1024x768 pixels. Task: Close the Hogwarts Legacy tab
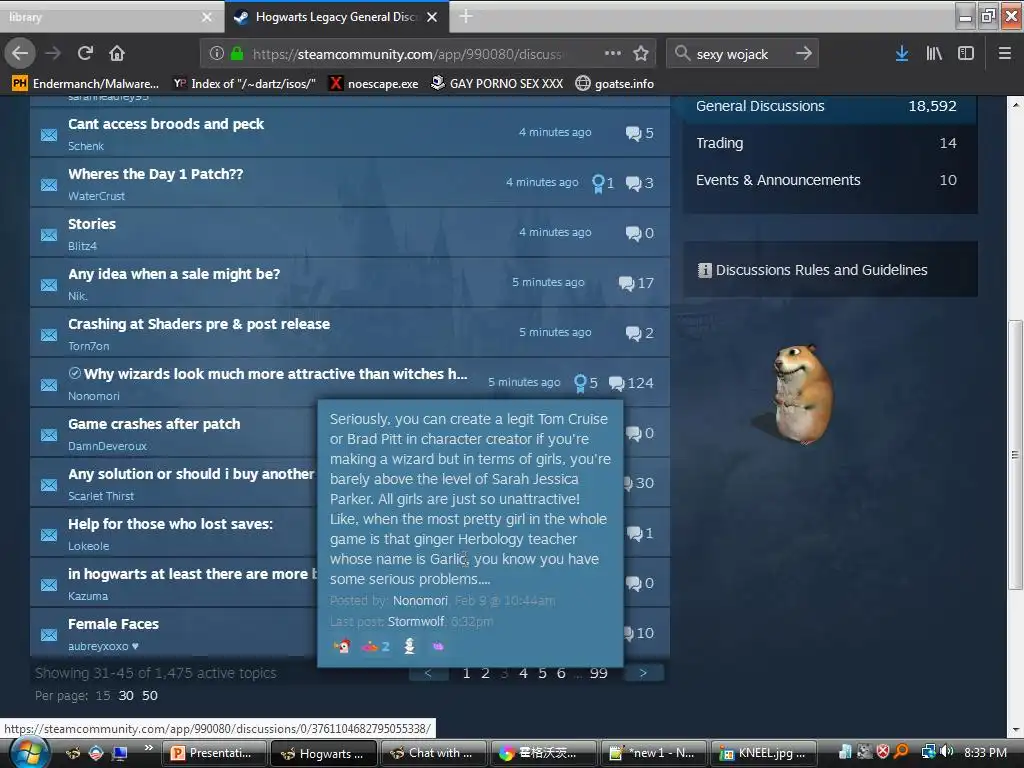432,17
